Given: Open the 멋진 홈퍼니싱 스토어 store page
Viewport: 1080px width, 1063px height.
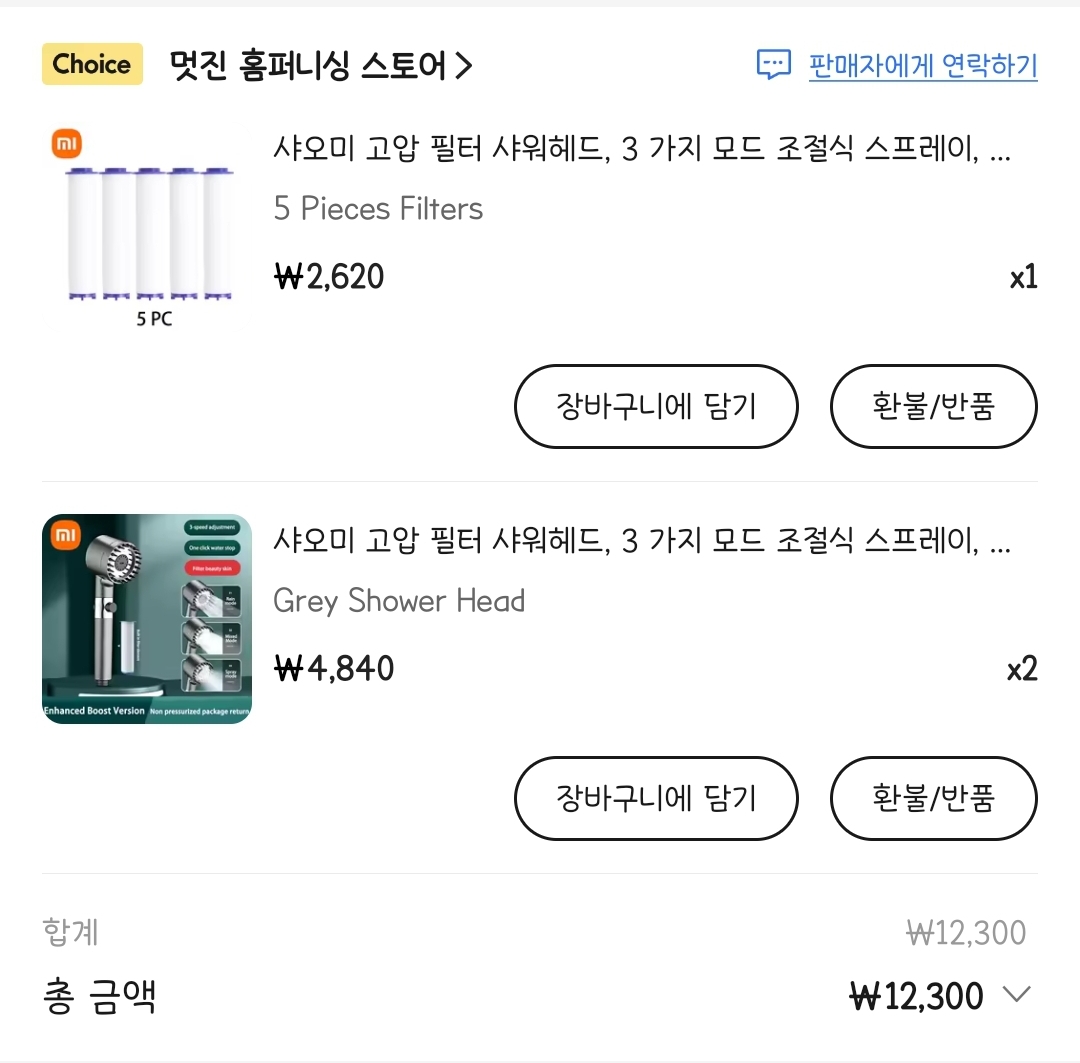Looking at the screenshot, I should click(307, 66).
